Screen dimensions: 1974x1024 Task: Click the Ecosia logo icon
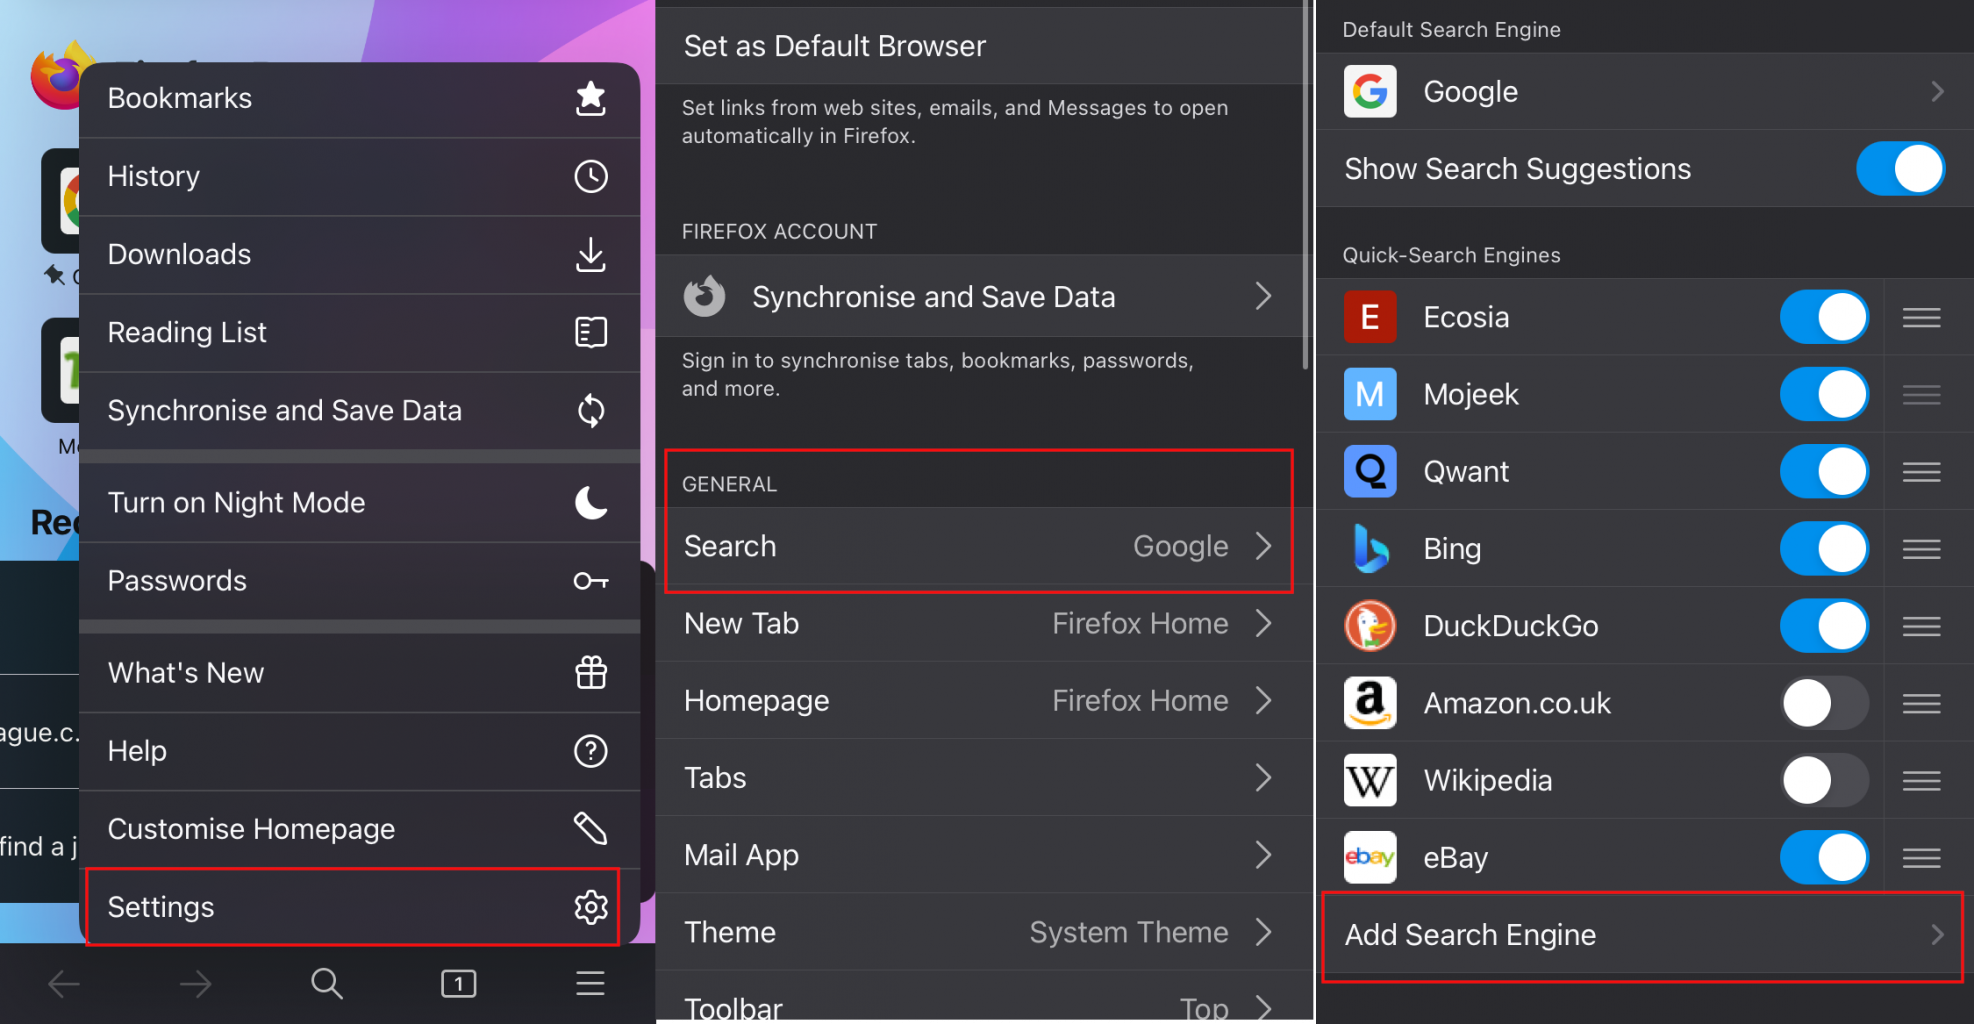1370,317
